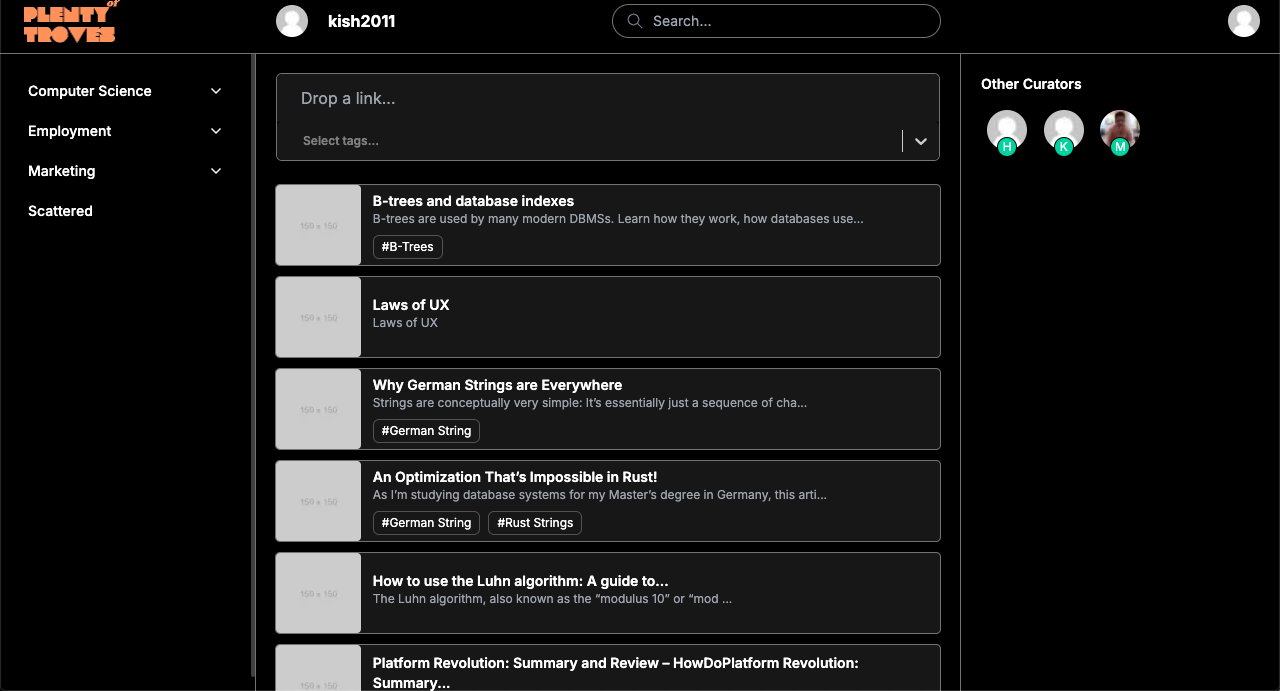Focus the Drop a link field

(608, 98)
